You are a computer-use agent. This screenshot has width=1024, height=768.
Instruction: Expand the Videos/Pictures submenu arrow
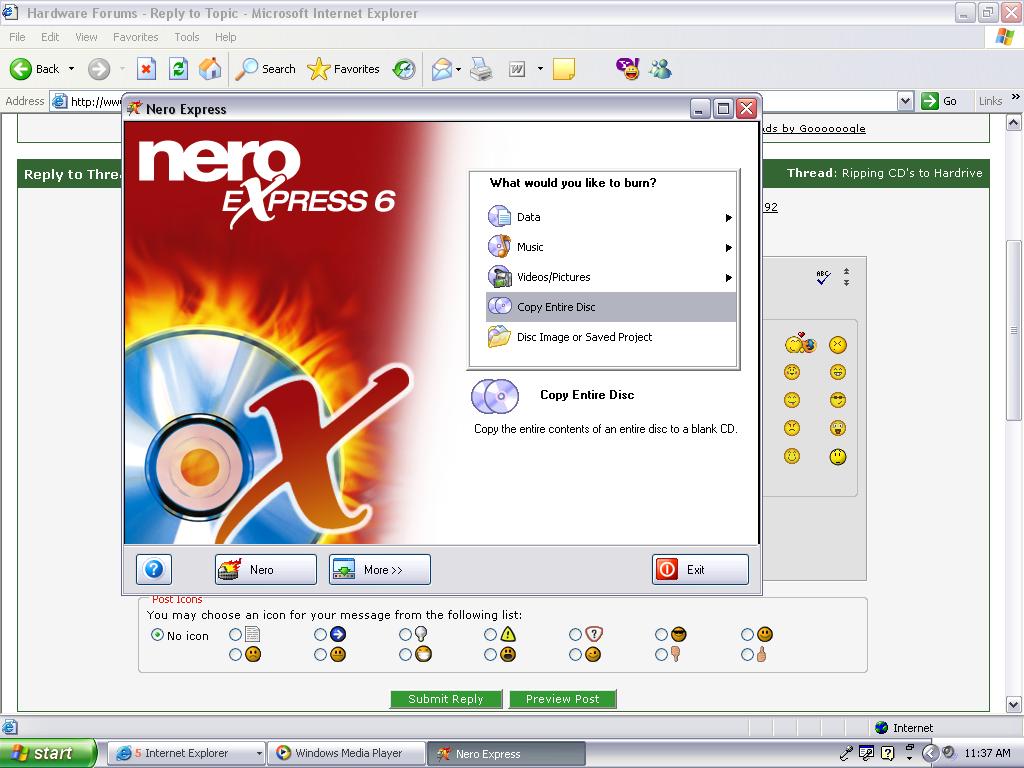point(729,278)
